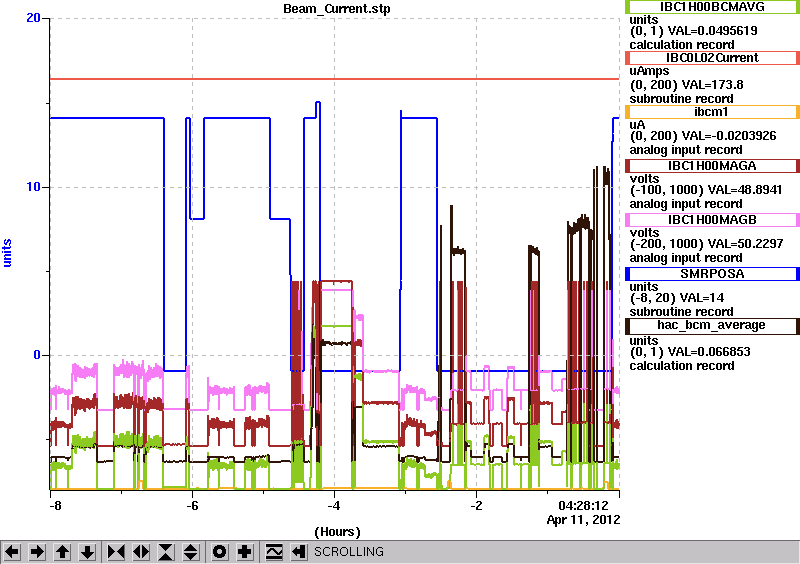
Task: Click the plus icon in the toolbar
Action: (245, 552)
